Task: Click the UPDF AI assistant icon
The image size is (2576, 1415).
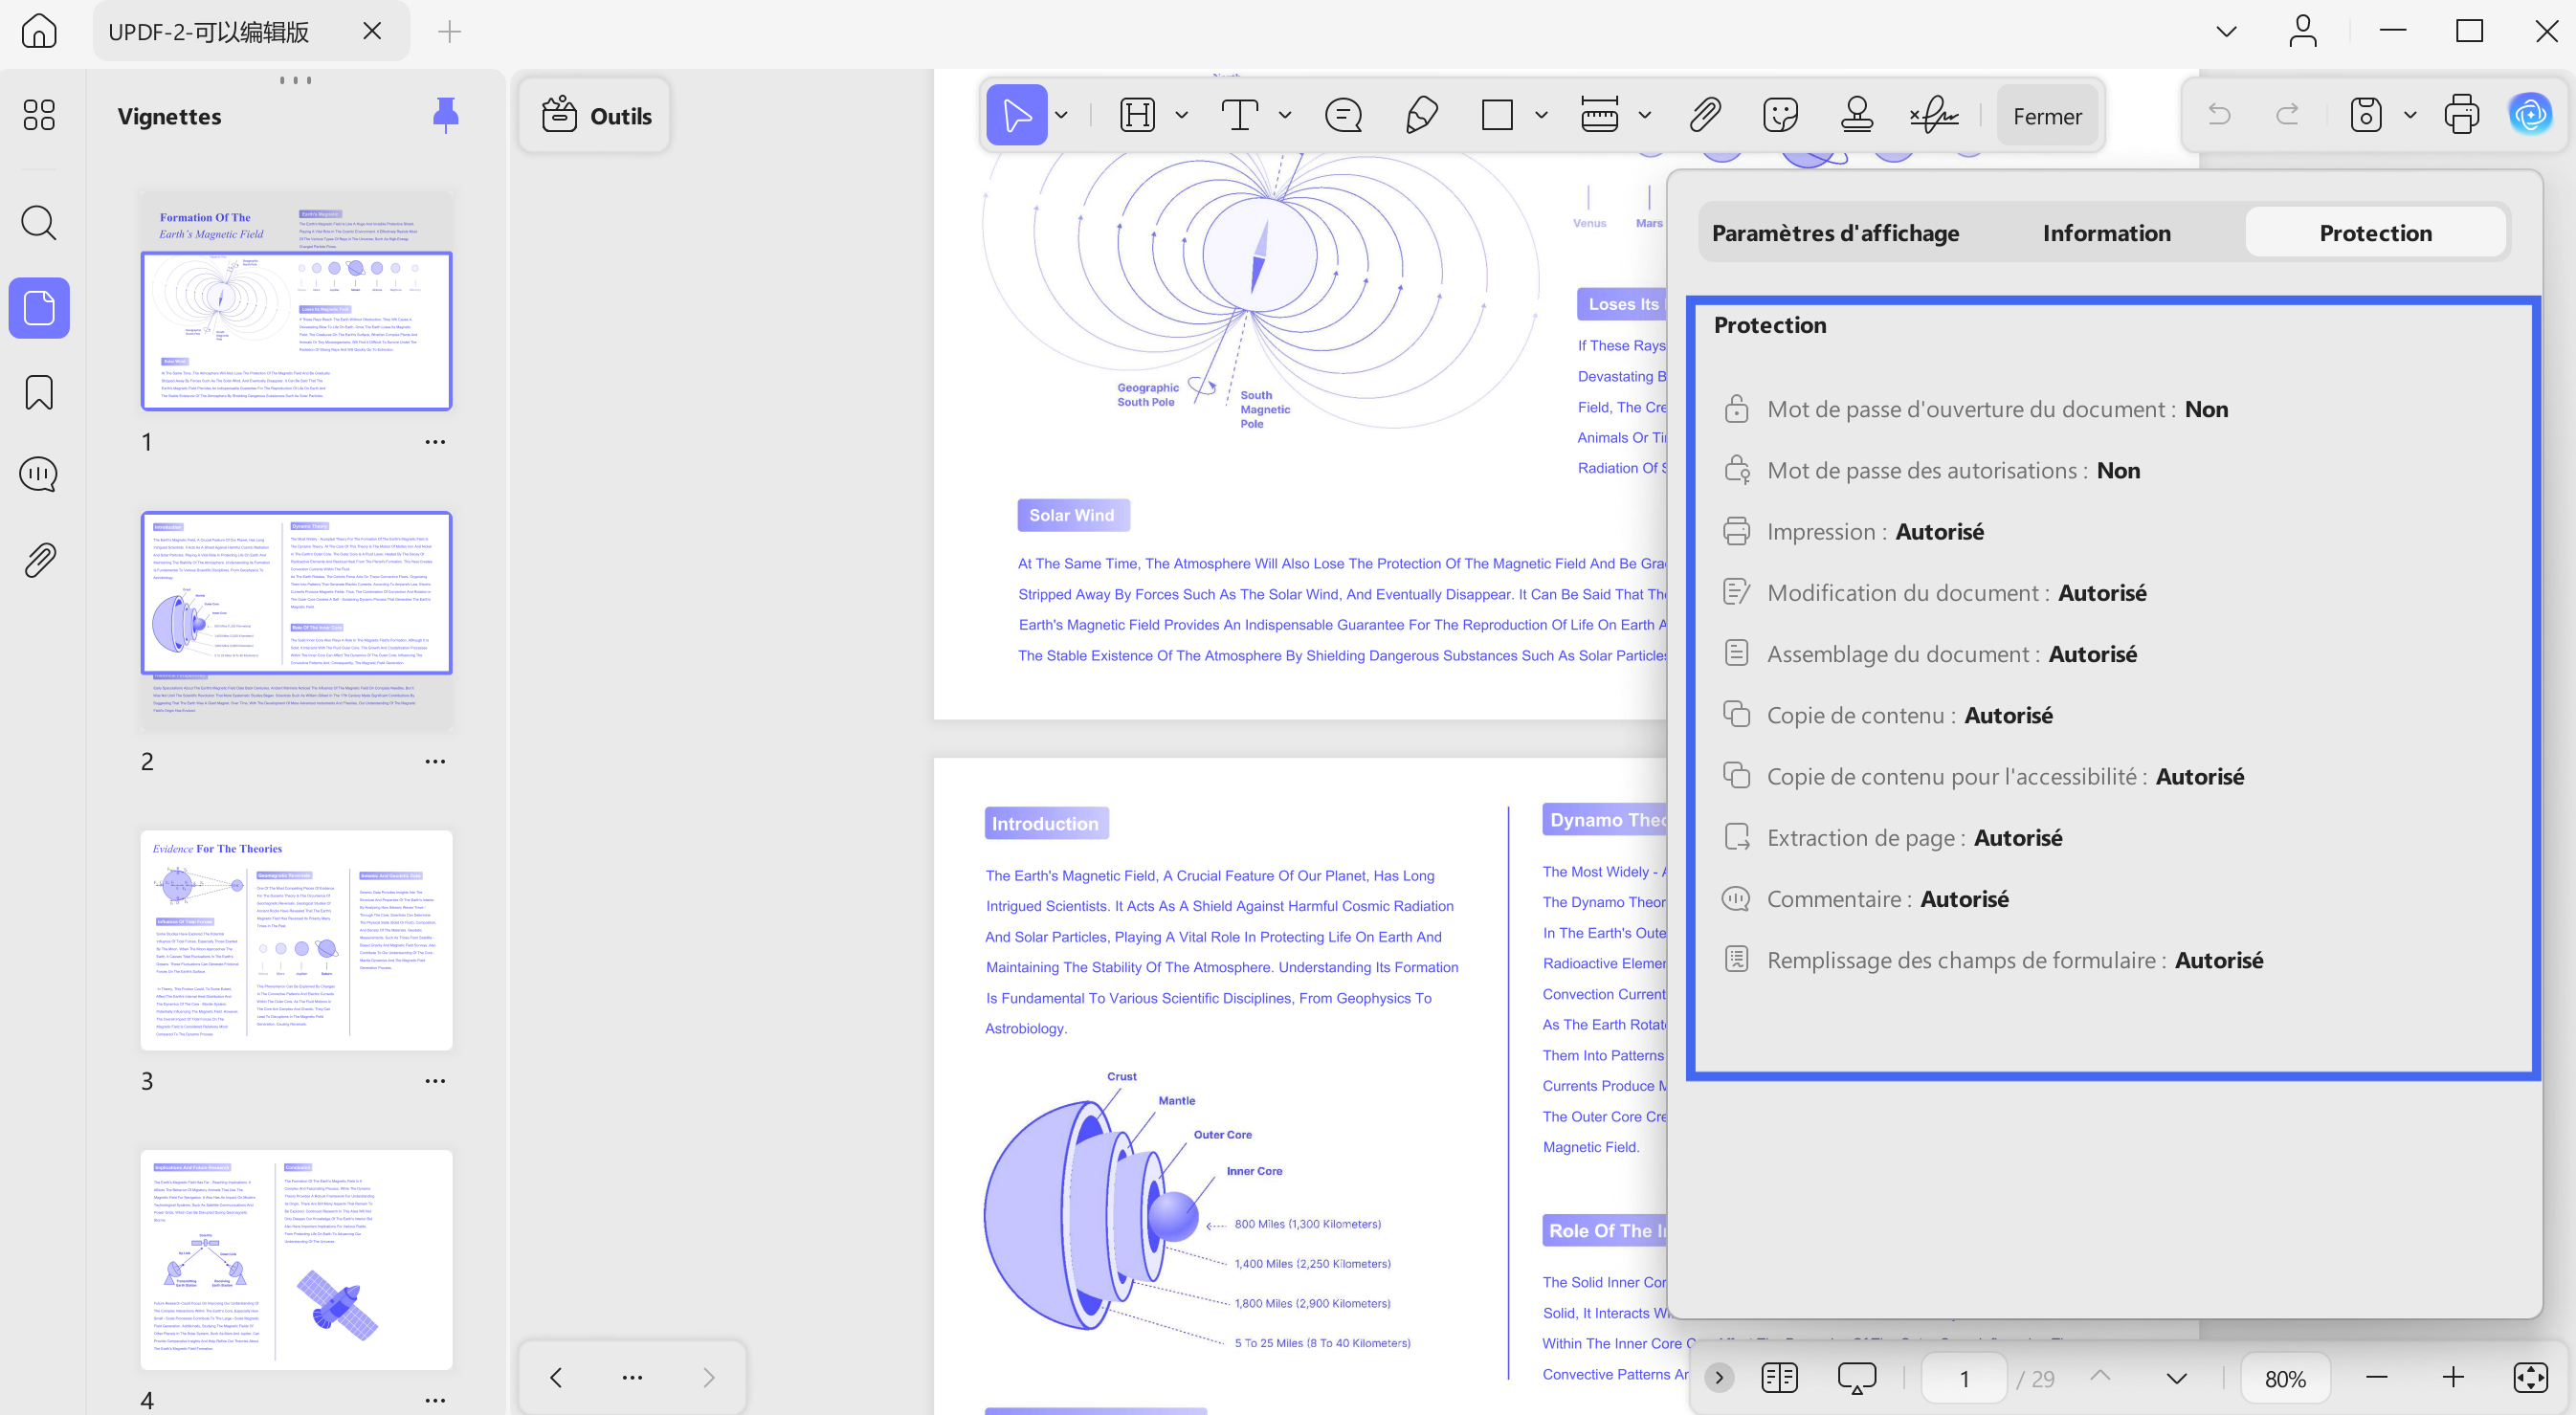Action: (x=2530, y=115)
